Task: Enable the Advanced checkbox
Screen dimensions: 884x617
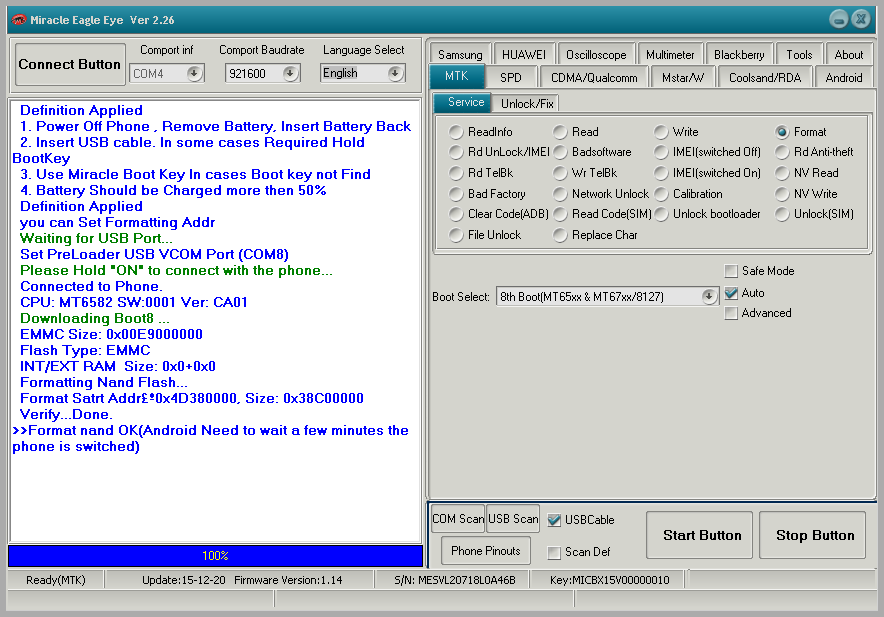Action: (x=731, y=313)
